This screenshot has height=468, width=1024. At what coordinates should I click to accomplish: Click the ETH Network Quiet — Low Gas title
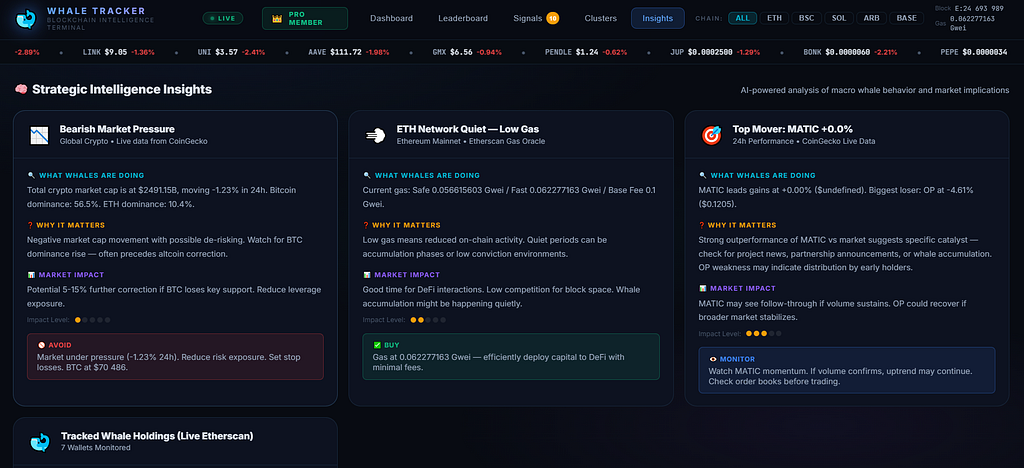click(x=468, y=129)
